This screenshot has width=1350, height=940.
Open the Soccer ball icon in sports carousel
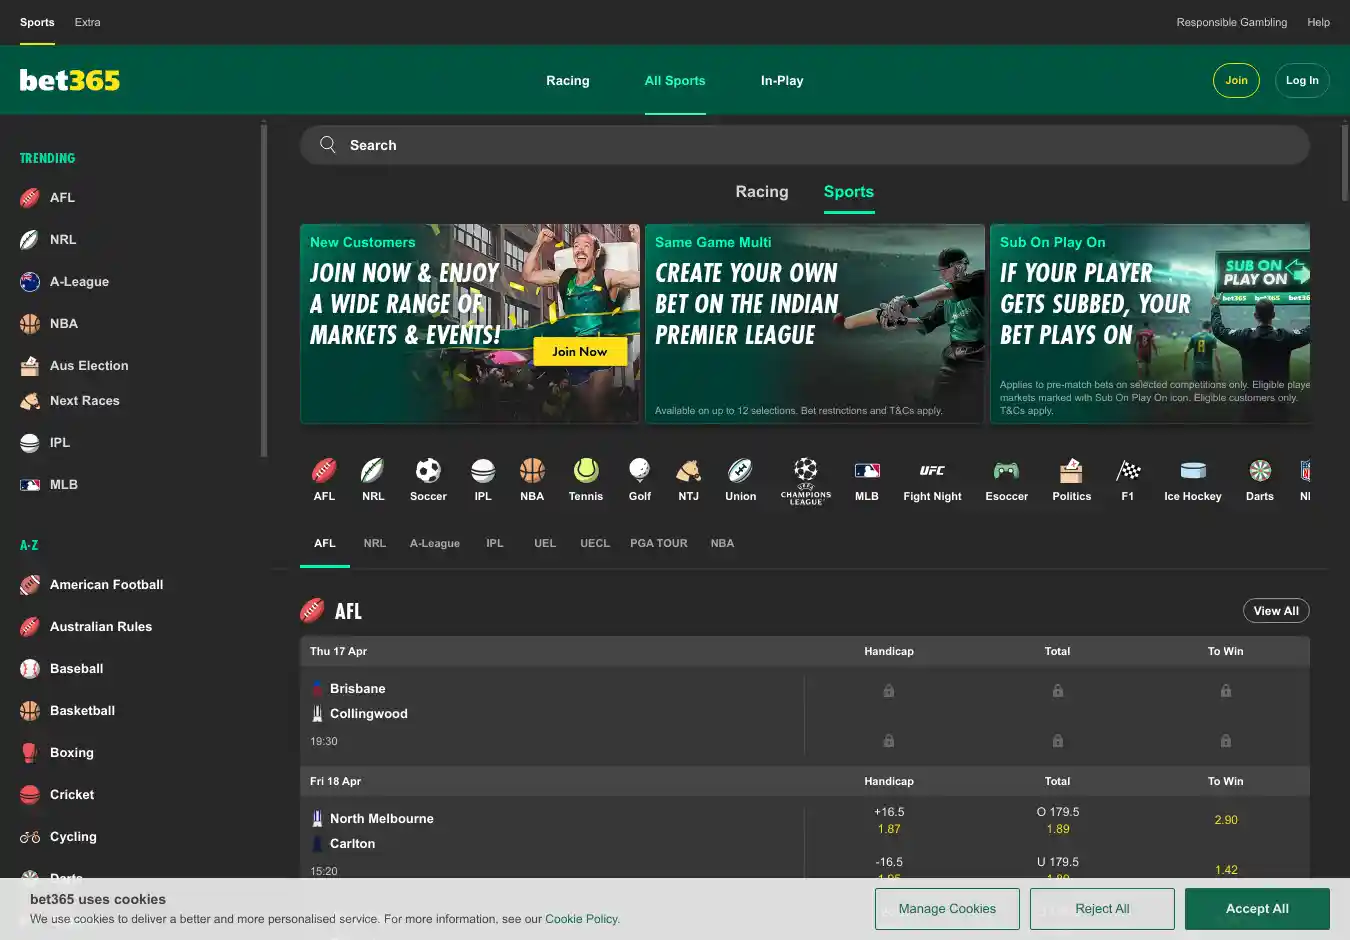428,471
